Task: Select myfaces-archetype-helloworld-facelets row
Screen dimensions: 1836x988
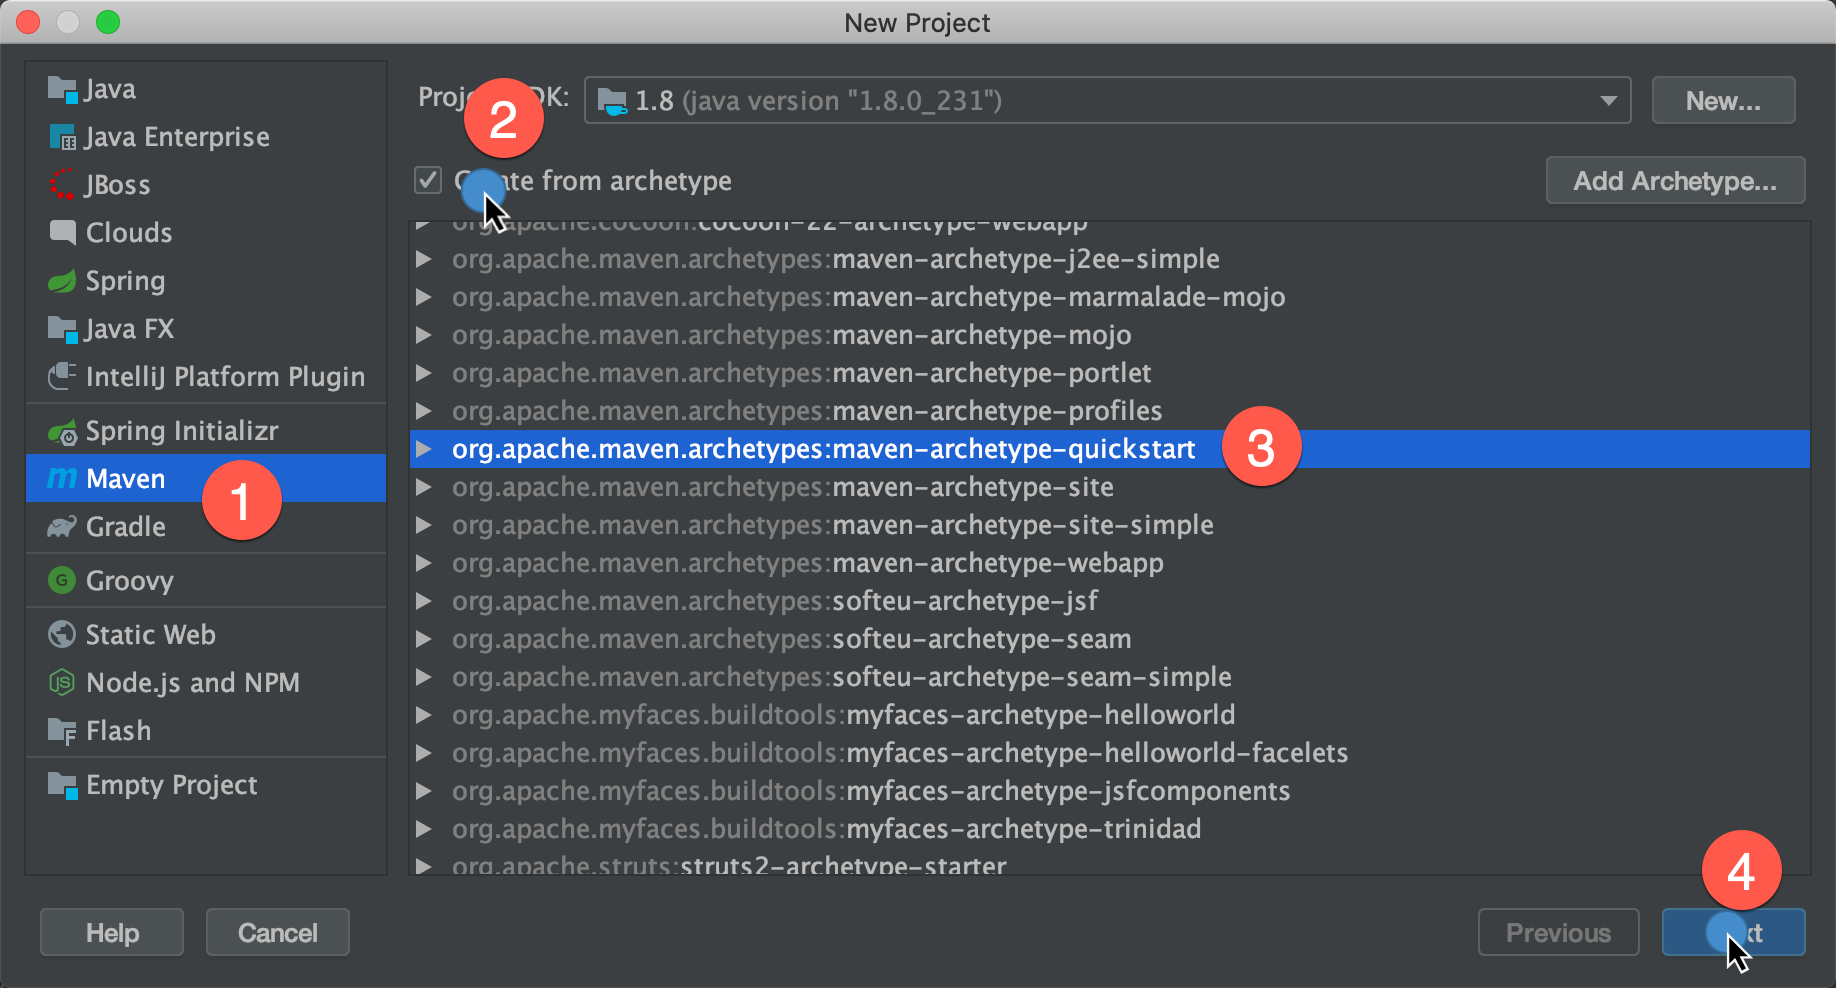Action: [1110, 753]
